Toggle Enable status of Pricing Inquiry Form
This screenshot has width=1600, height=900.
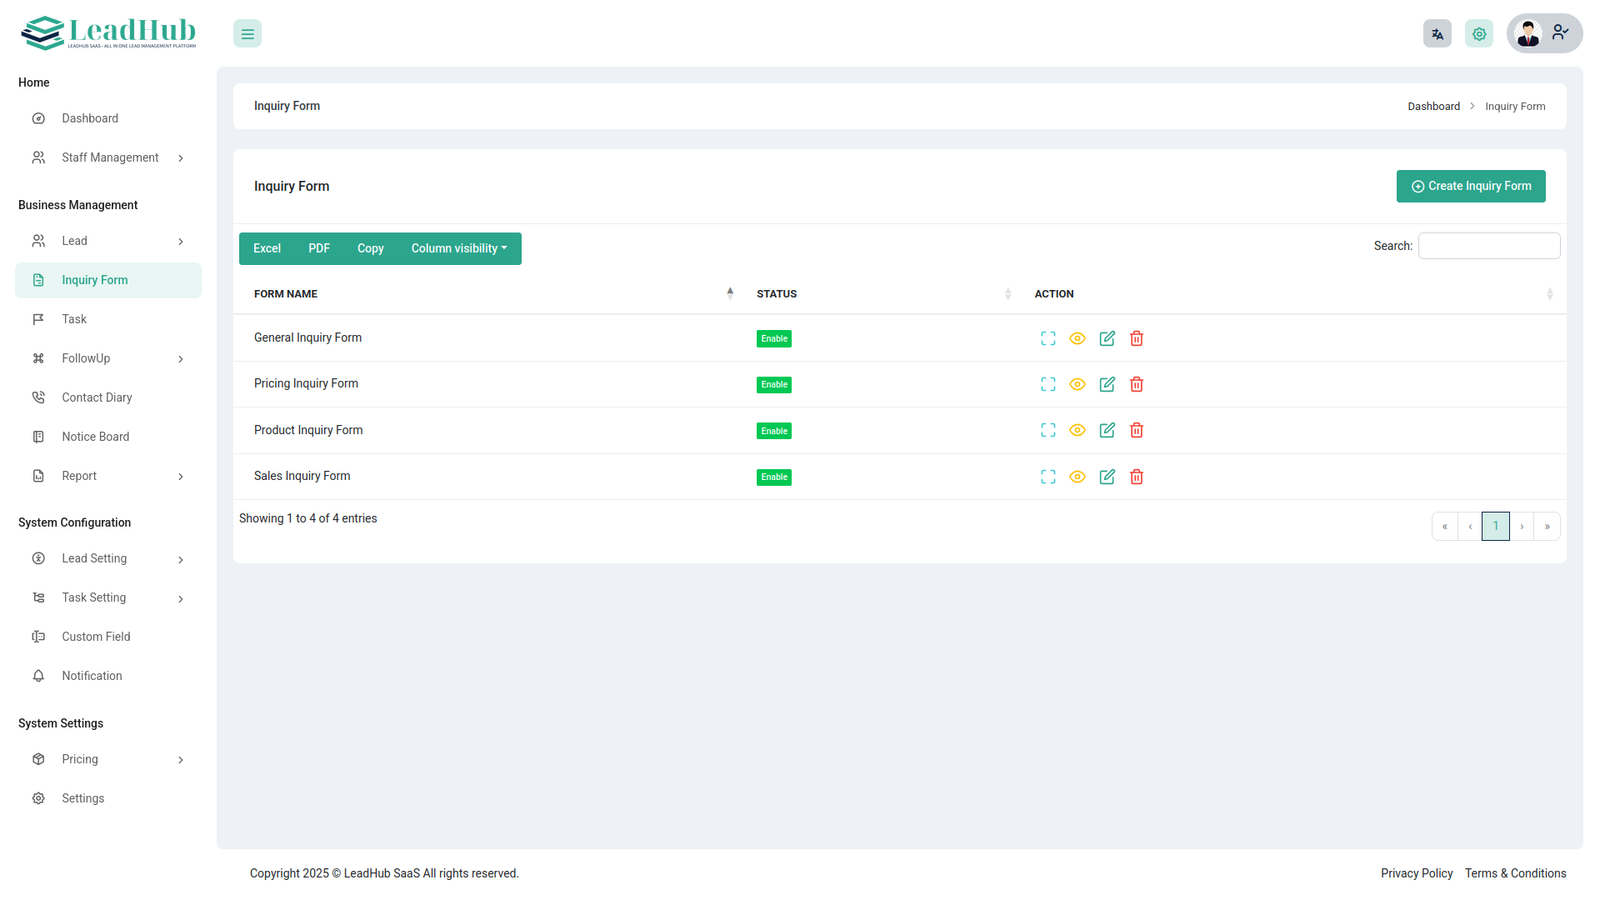pos(773,385)
